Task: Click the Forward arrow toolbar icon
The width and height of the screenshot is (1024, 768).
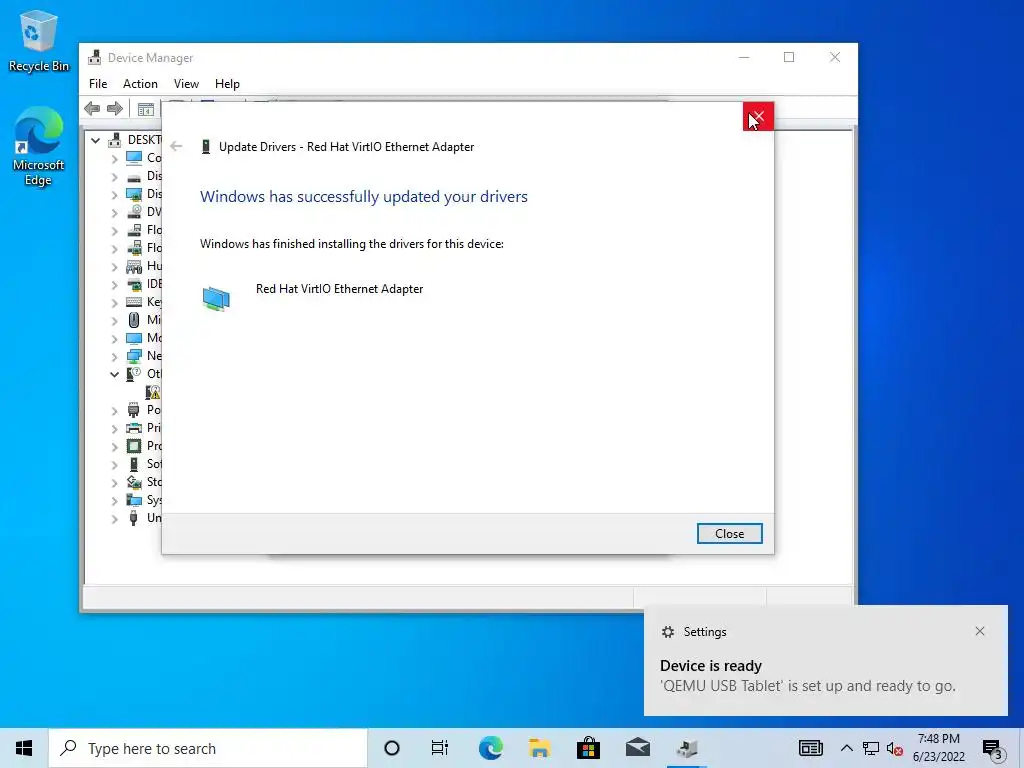Action: tap(115, 108)
